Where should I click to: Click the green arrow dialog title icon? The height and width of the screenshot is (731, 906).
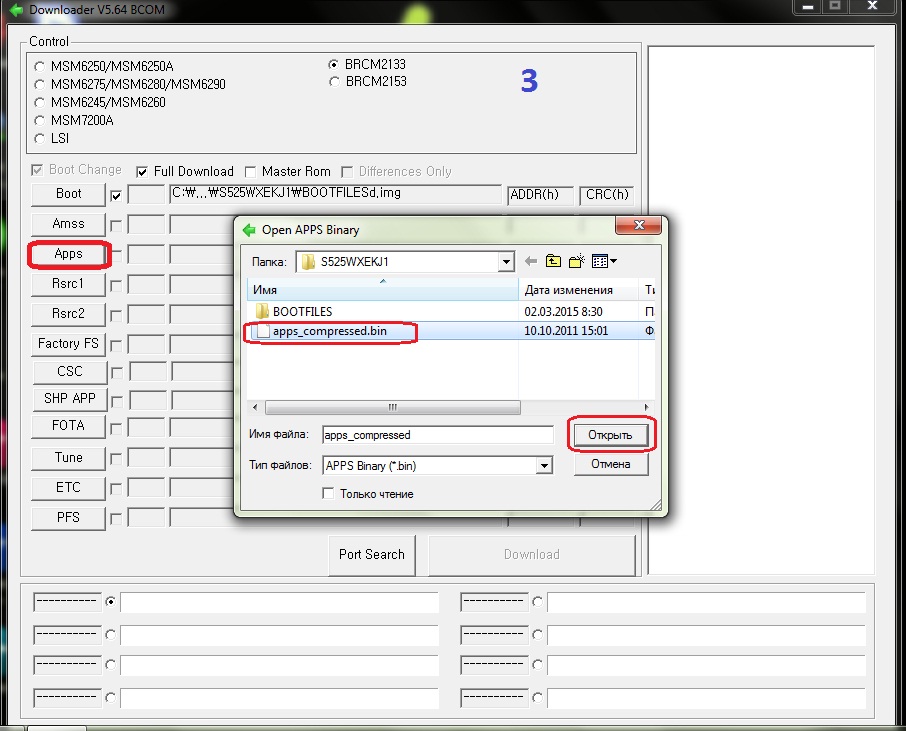pyautogui.click(x=249, y=230)
